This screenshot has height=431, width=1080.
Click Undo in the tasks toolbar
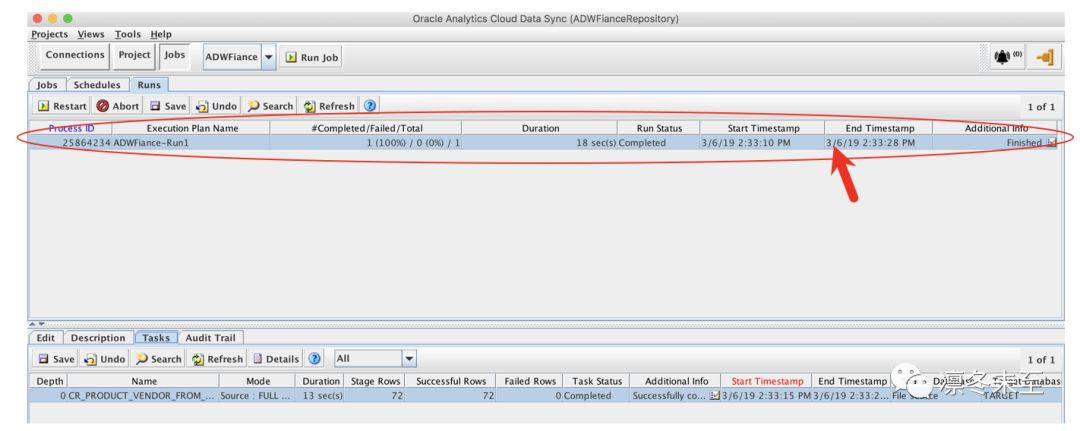104,359
